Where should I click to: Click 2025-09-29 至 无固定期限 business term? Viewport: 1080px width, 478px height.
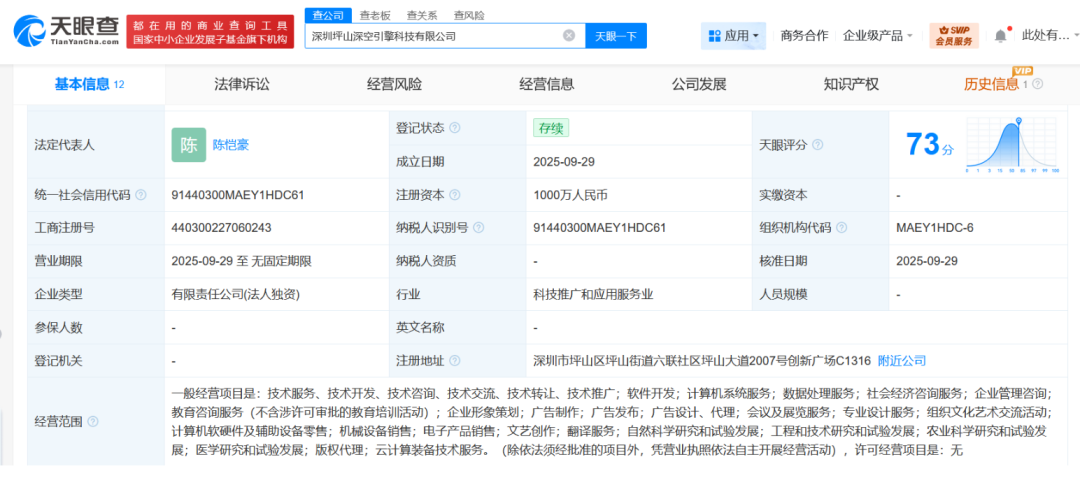(242, 261)
